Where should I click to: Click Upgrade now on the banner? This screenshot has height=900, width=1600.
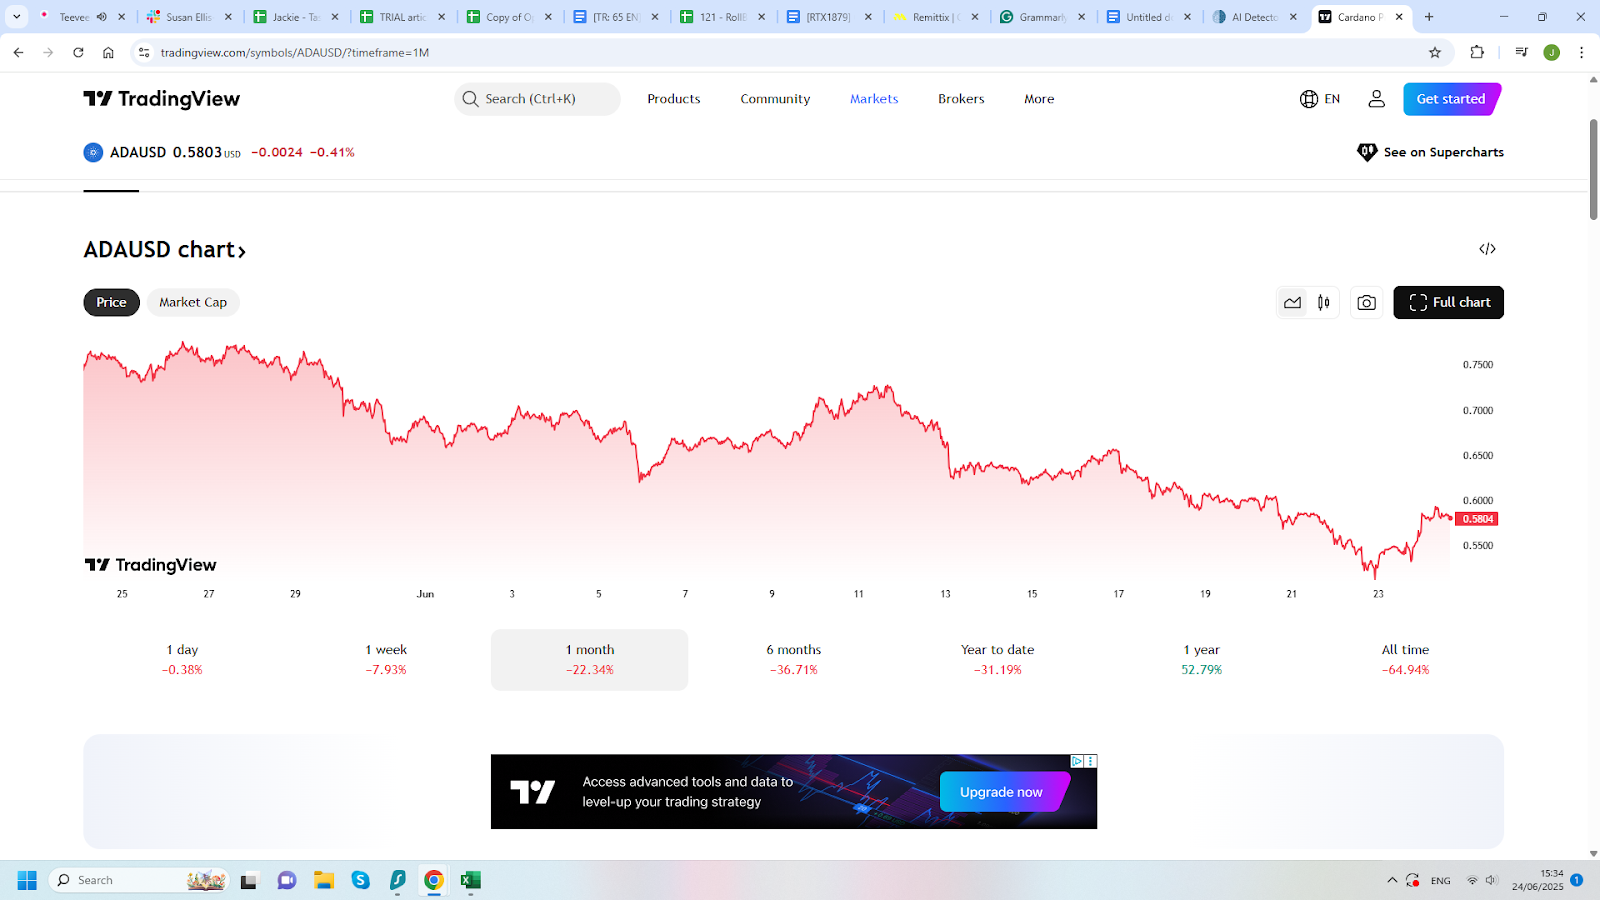tap(1003, 792)
